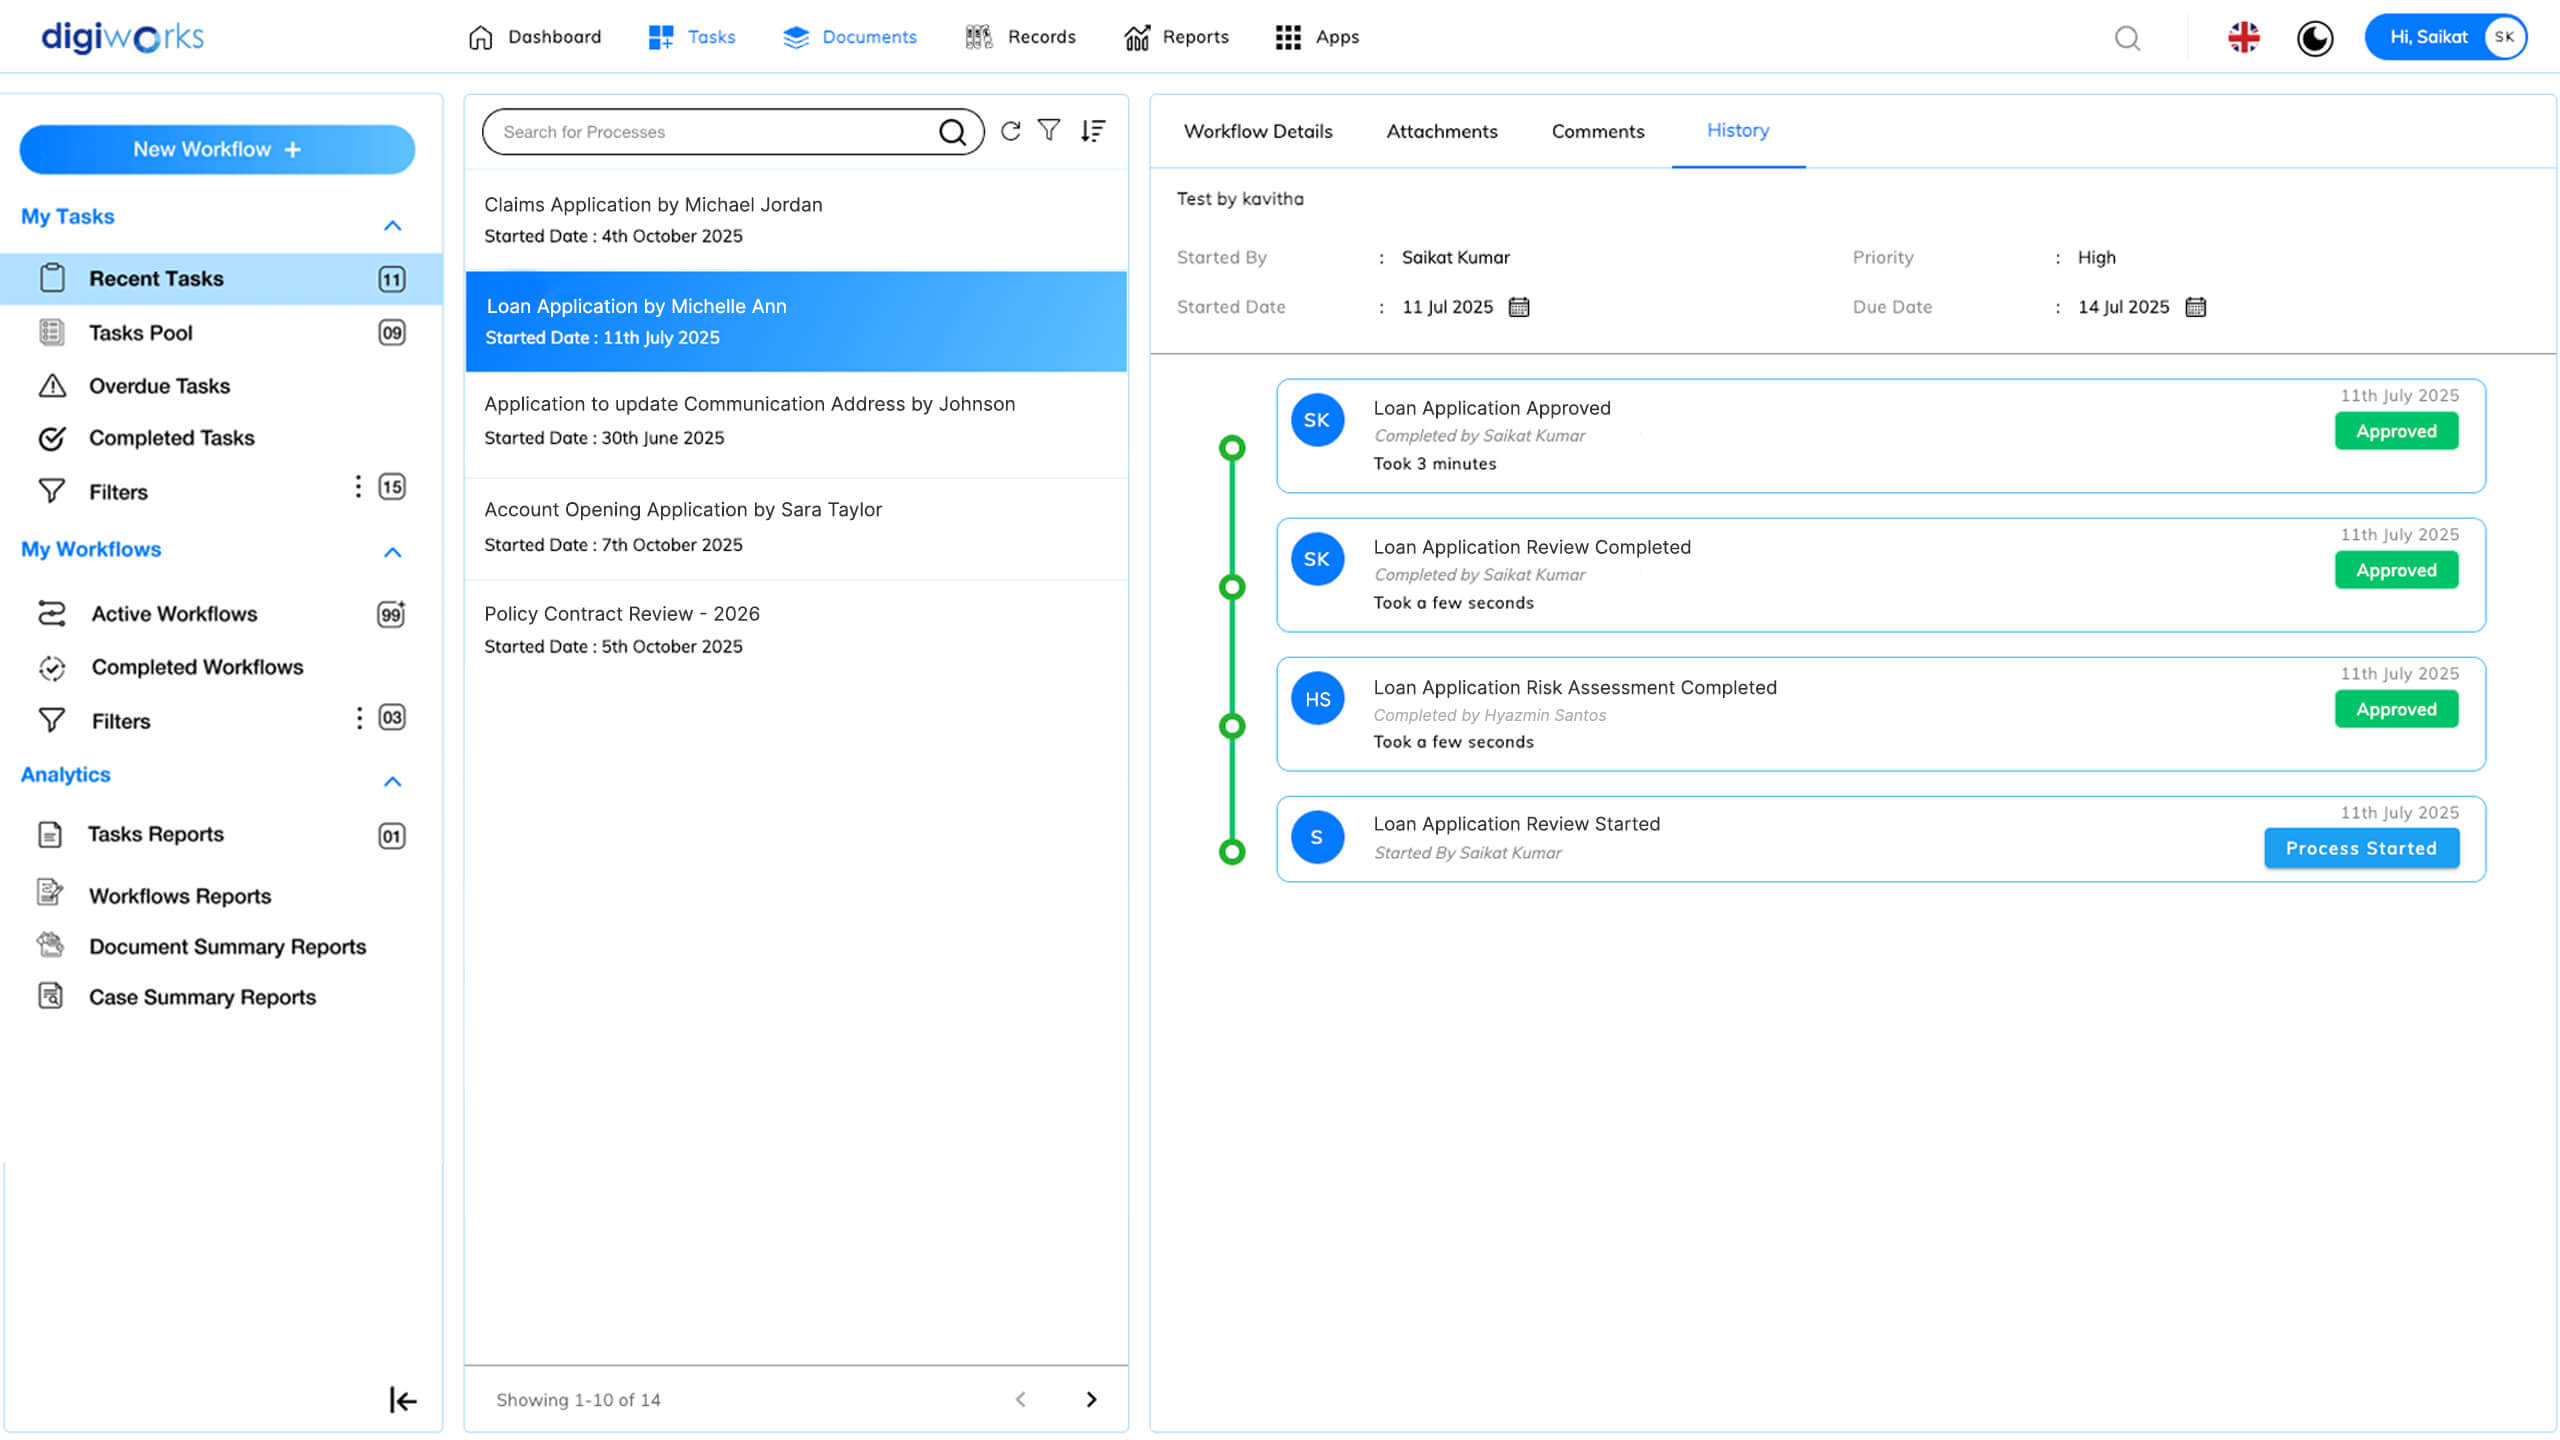Collapse the Analytics section

click(392, 781)
